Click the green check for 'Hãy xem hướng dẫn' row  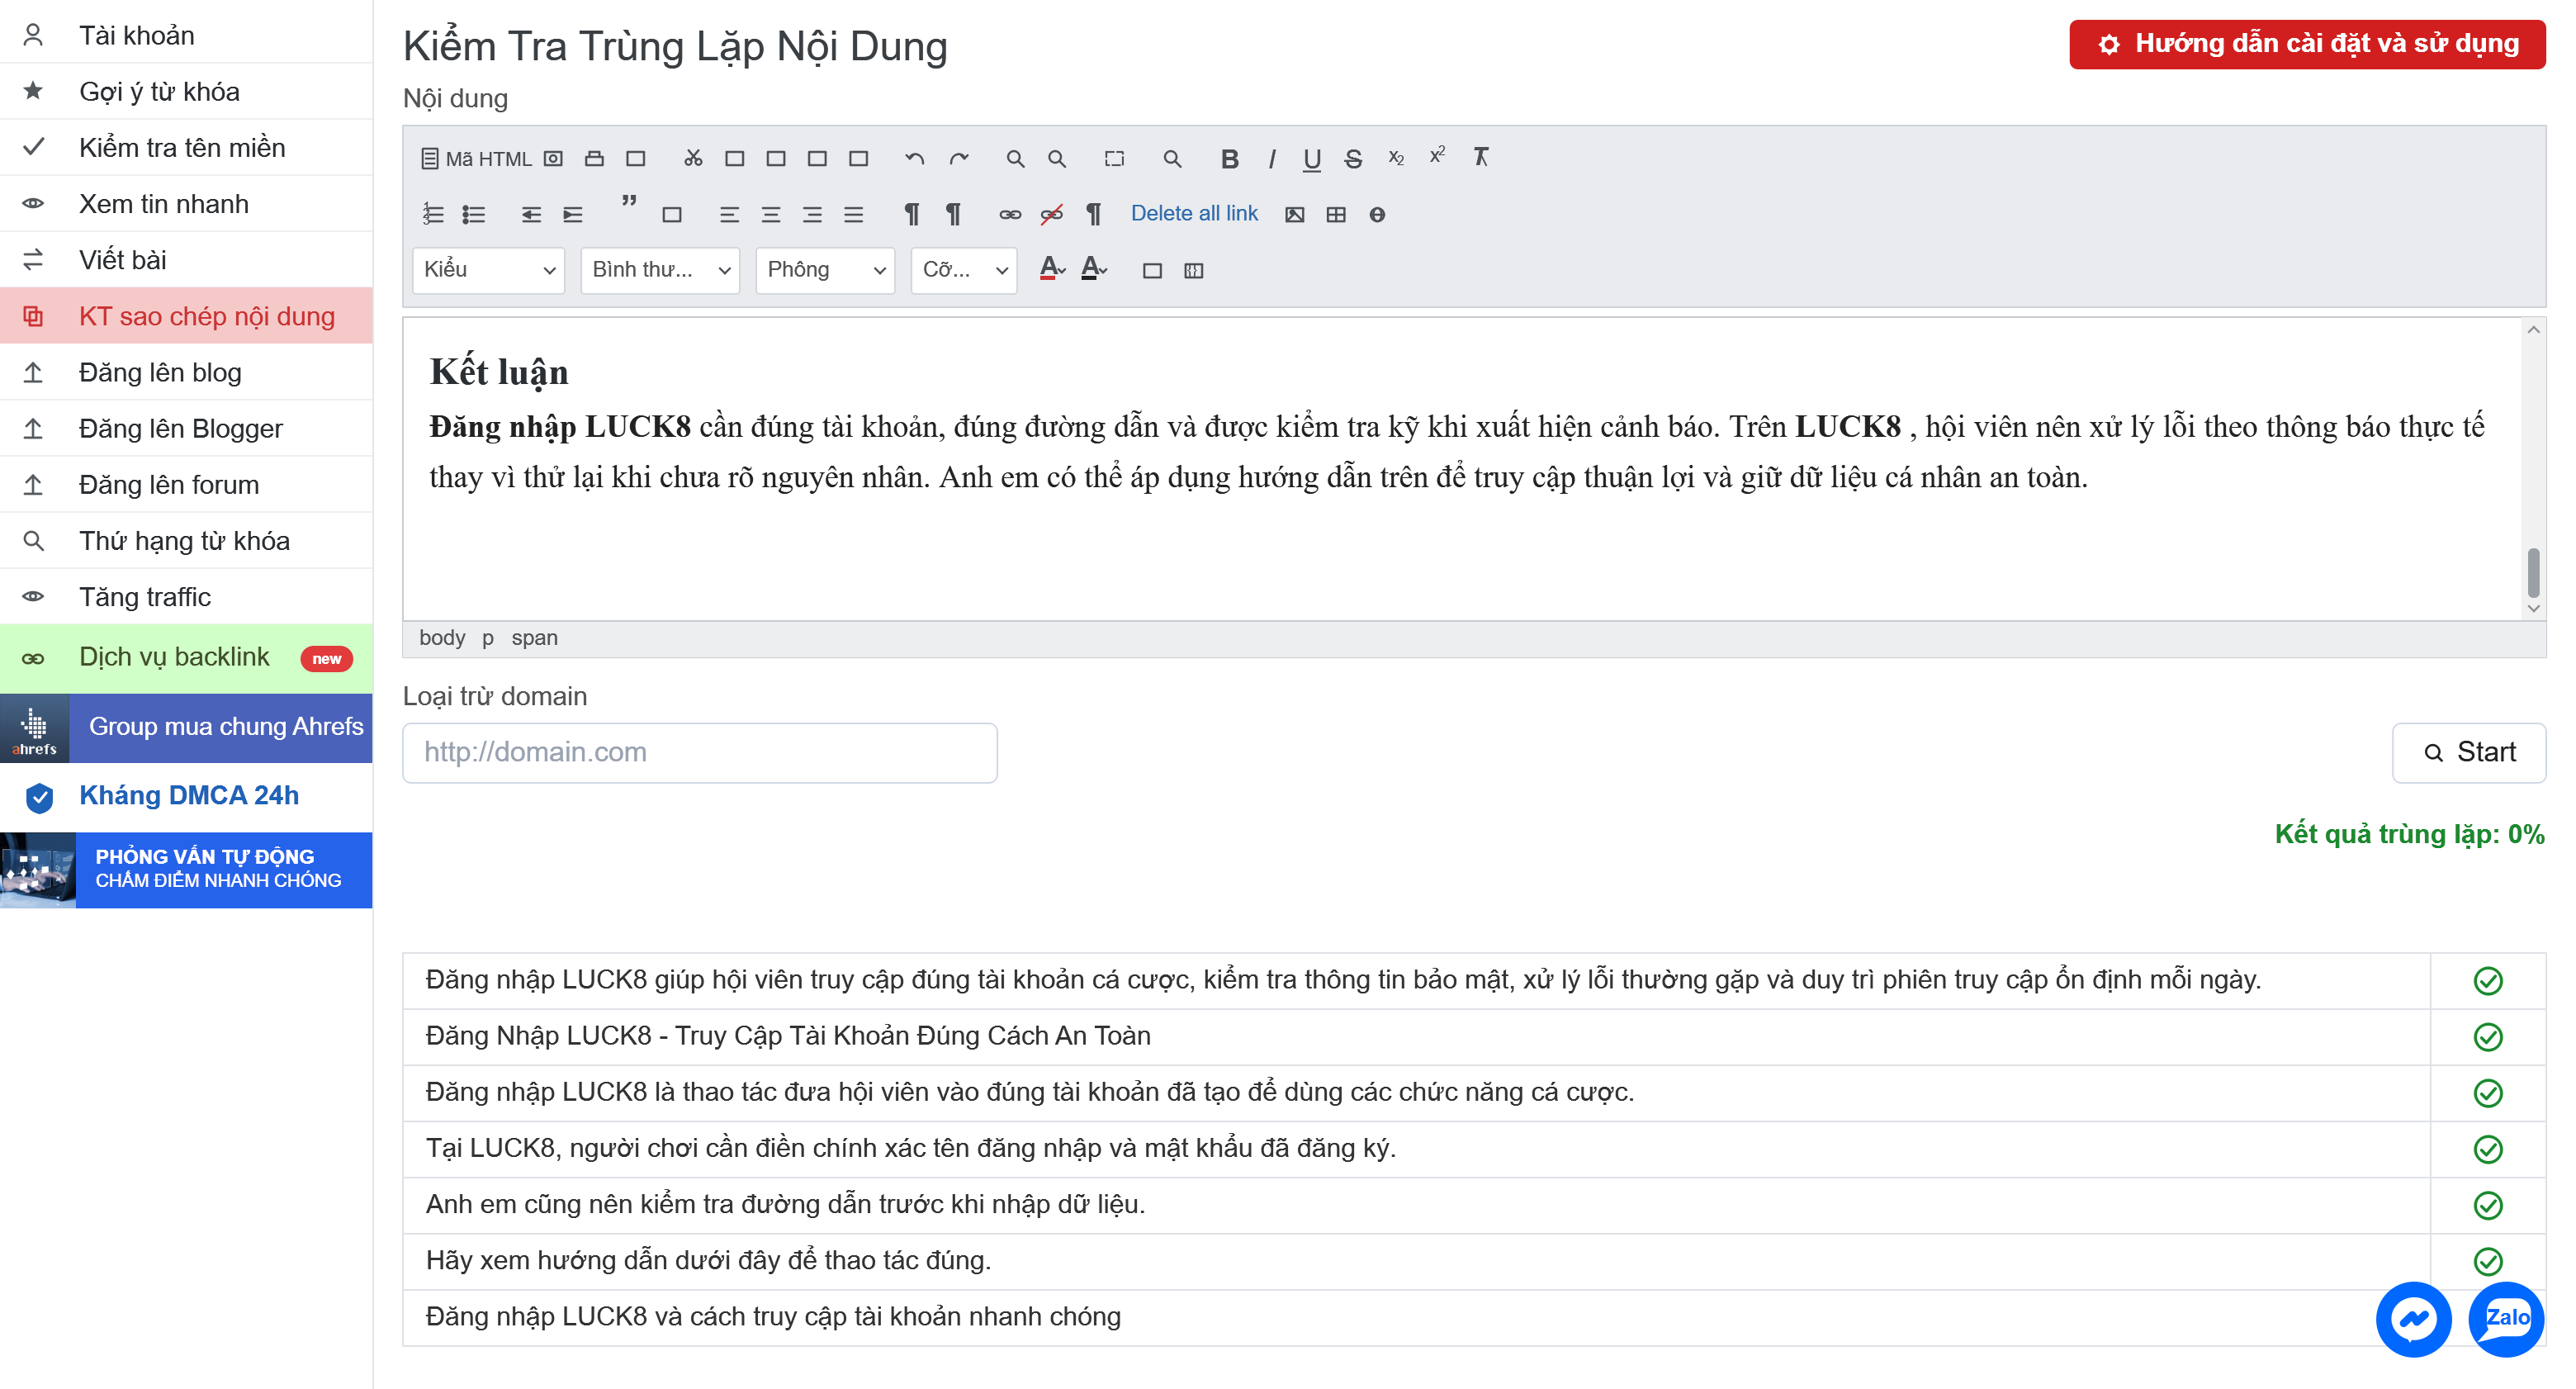tap(2487, 1261)
